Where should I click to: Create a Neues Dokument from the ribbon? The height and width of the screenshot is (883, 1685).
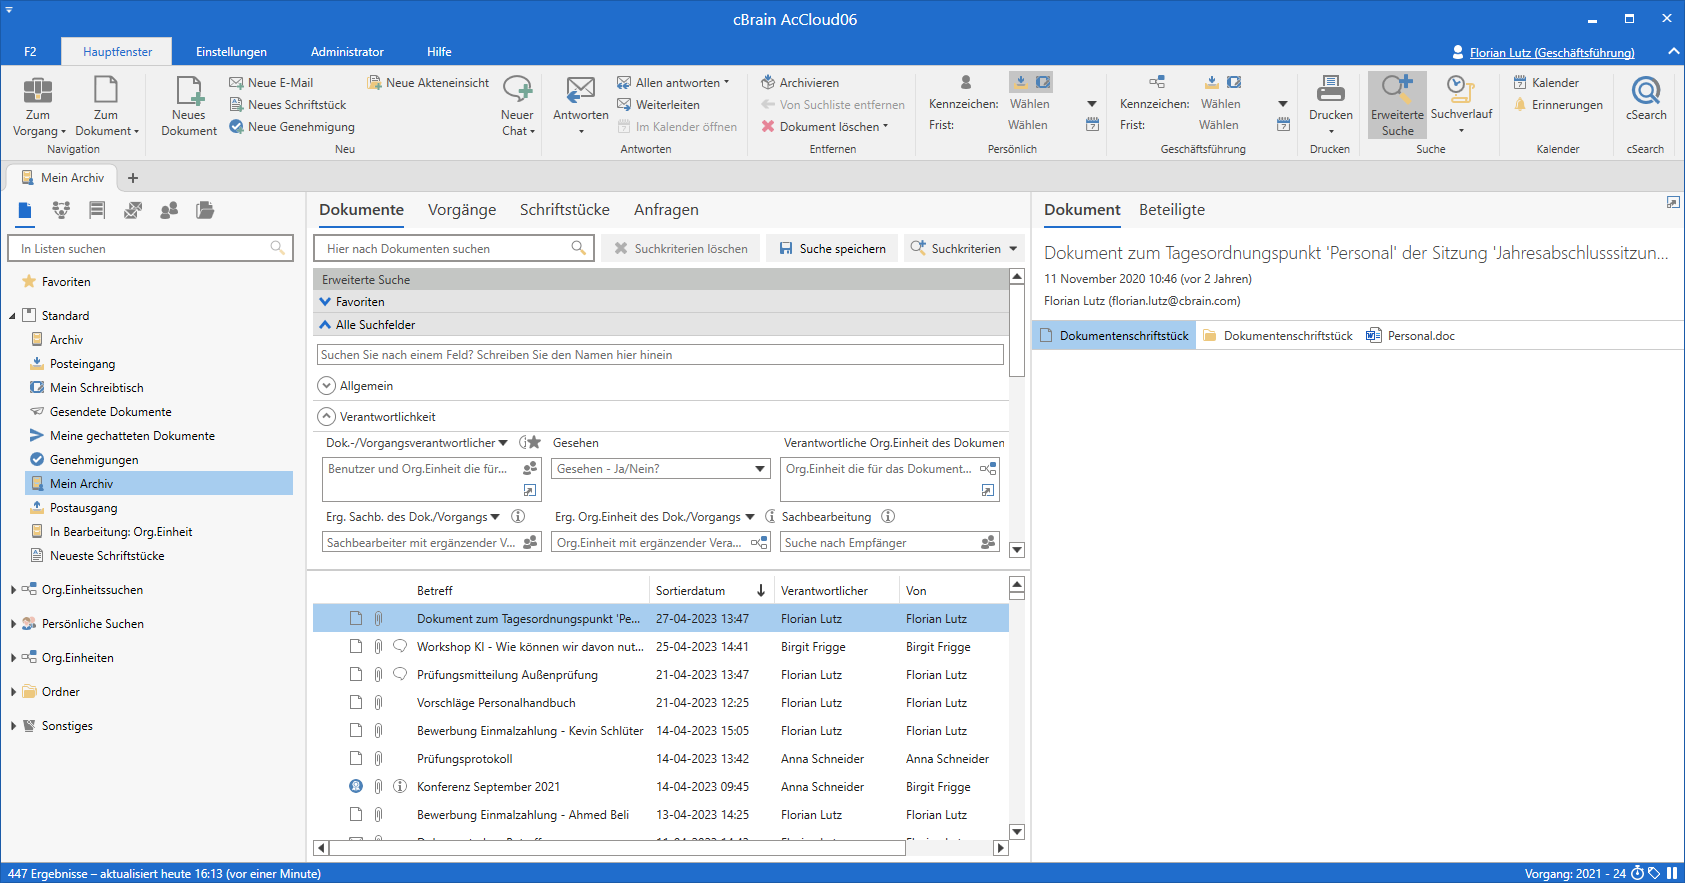click(x=189, y=106)
